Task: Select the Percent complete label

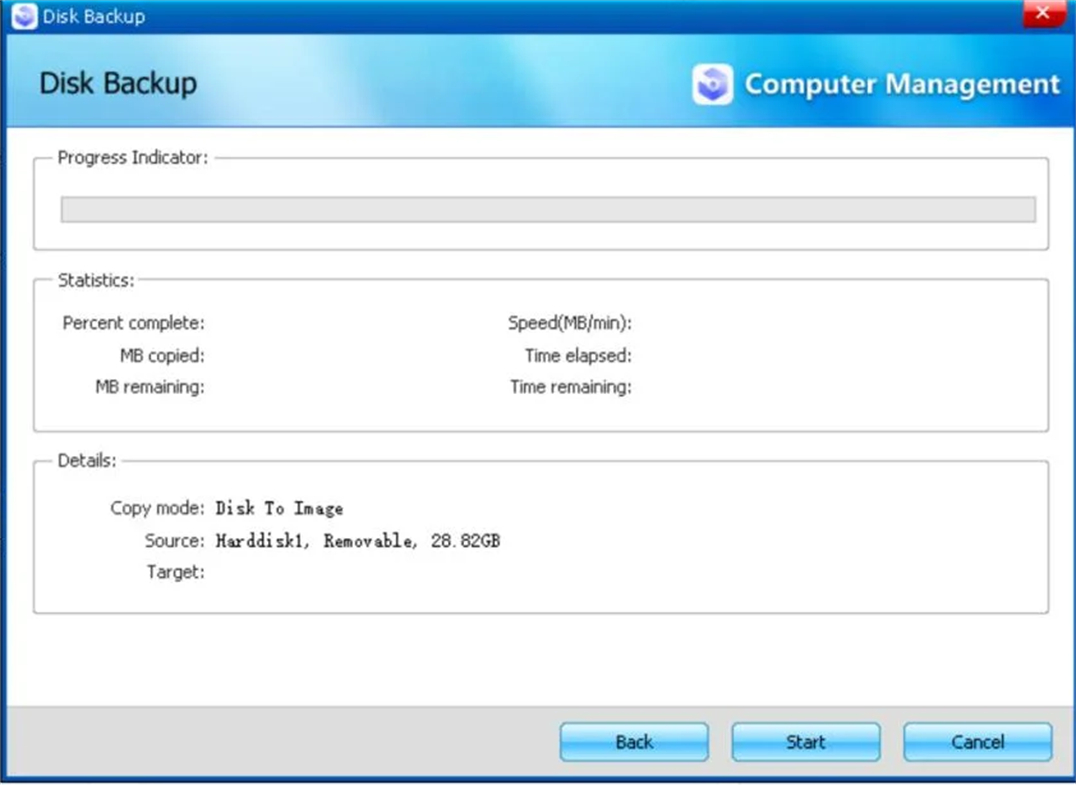Action: coord(133,323)
